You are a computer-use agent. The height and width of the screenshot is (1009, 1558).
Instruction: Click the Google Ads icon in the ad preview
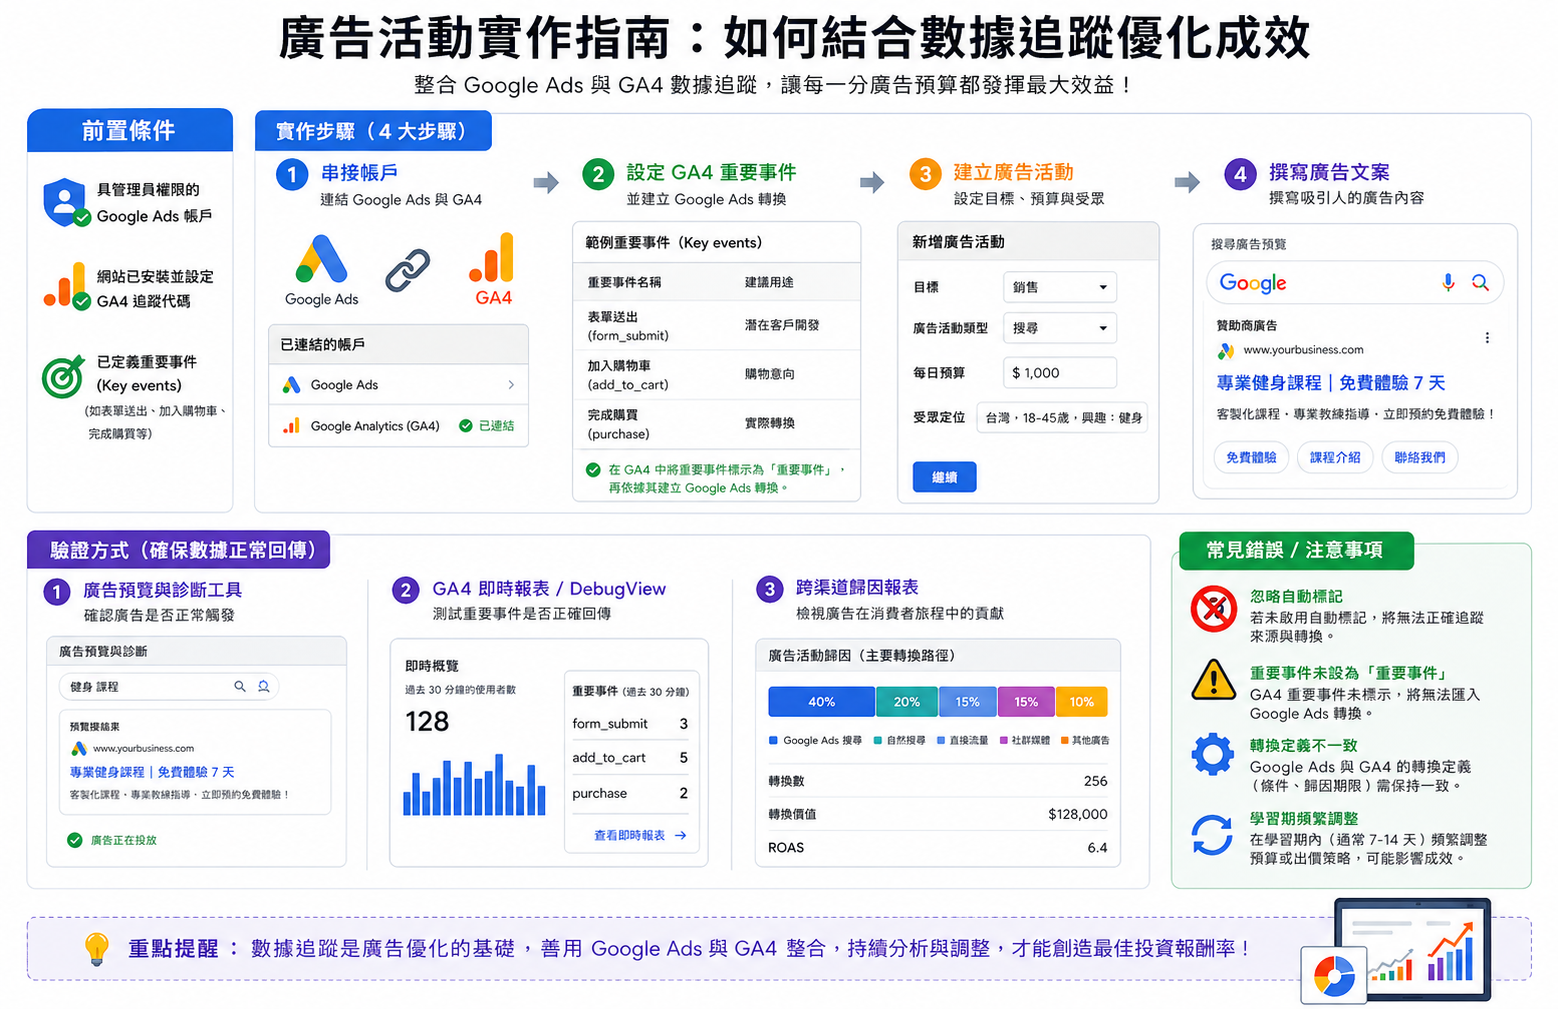pos(1226,351)
